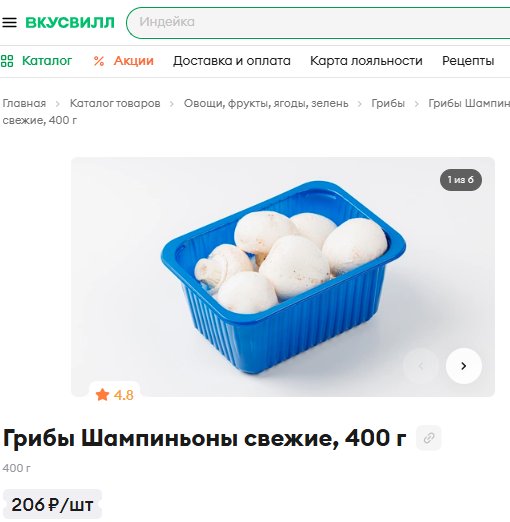Open Каталог товаров breadcrumb link

(115, 103)
